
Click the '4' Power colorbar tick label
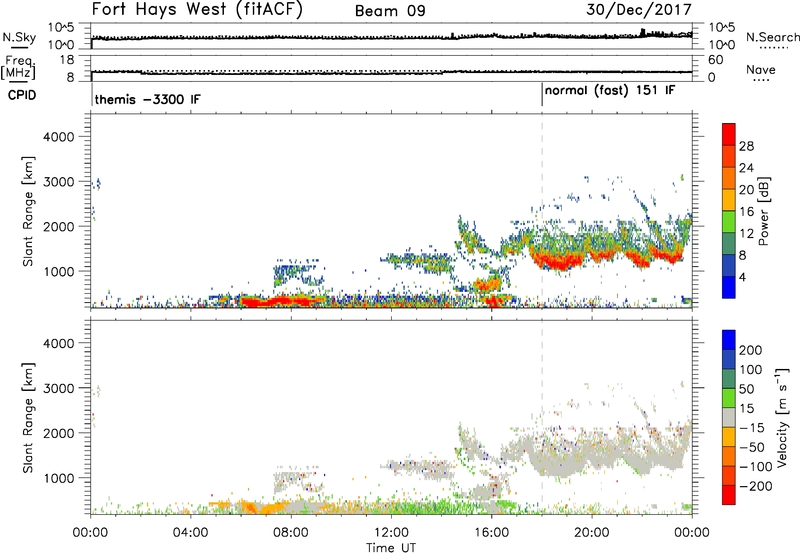pyautogui.click(x=742, y=277)
